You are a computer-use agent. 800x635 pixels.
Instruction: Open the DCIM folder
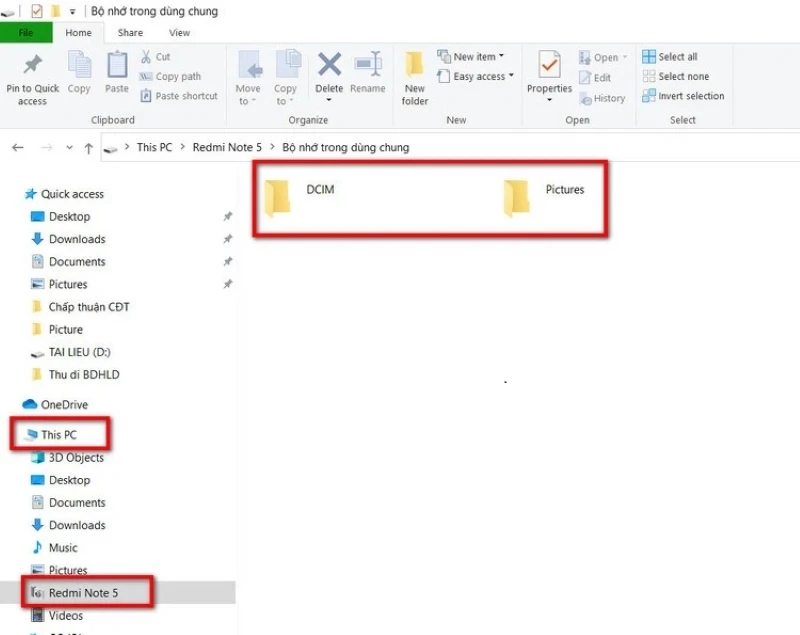278,198
